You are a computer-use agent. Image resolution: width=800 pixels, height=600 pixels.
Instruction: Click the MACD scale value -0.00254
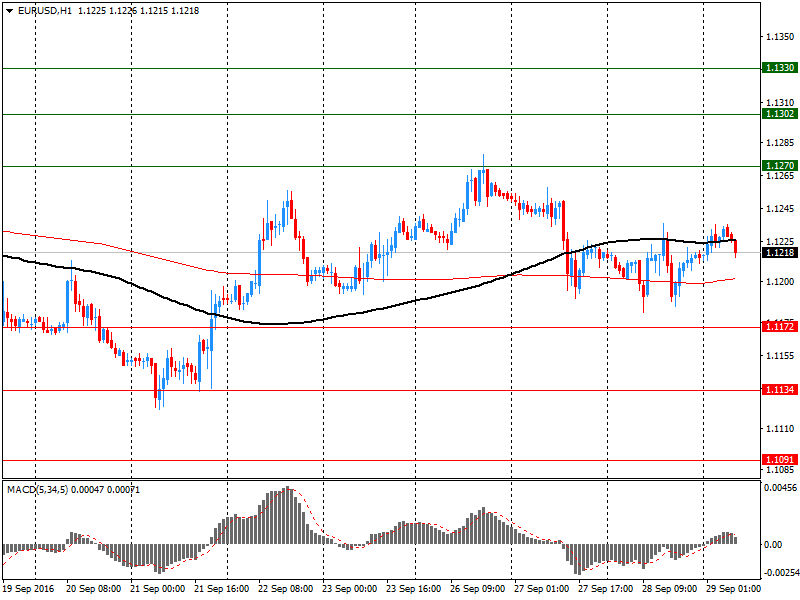click(x=781, y=573)
